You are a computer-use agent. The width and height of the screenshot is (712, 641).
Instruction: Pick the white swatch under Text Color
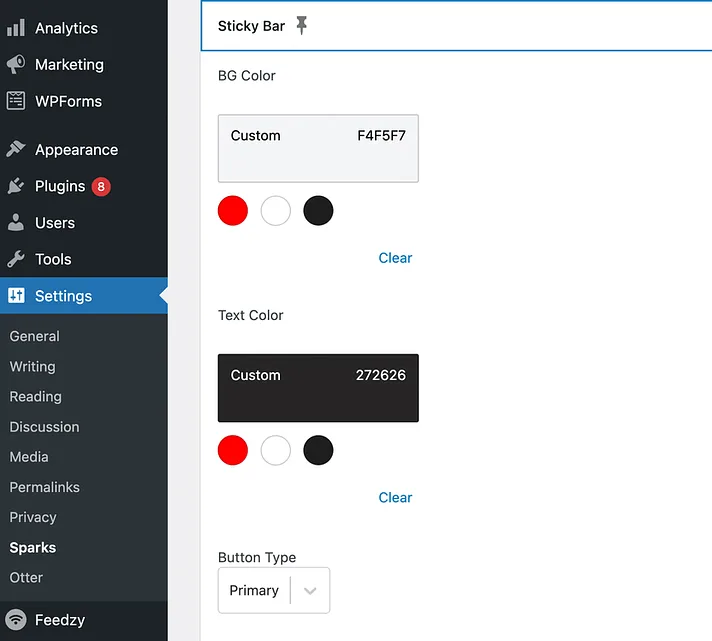(x=276, y=450)
